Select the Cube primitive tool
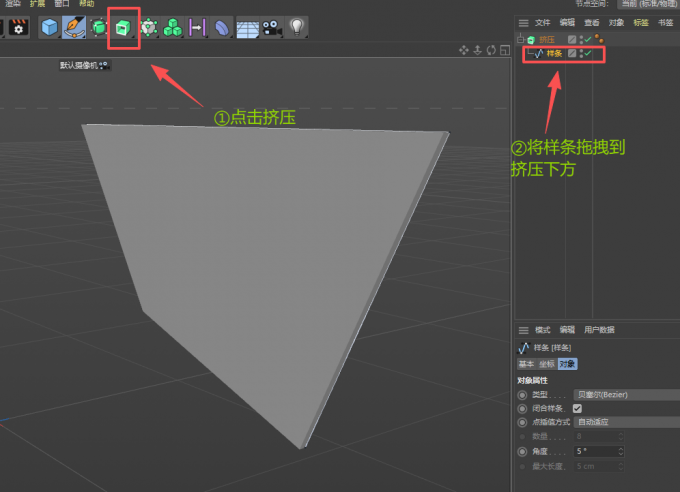The width and height of the screenshot is (680, 492). tap(49, 28)
